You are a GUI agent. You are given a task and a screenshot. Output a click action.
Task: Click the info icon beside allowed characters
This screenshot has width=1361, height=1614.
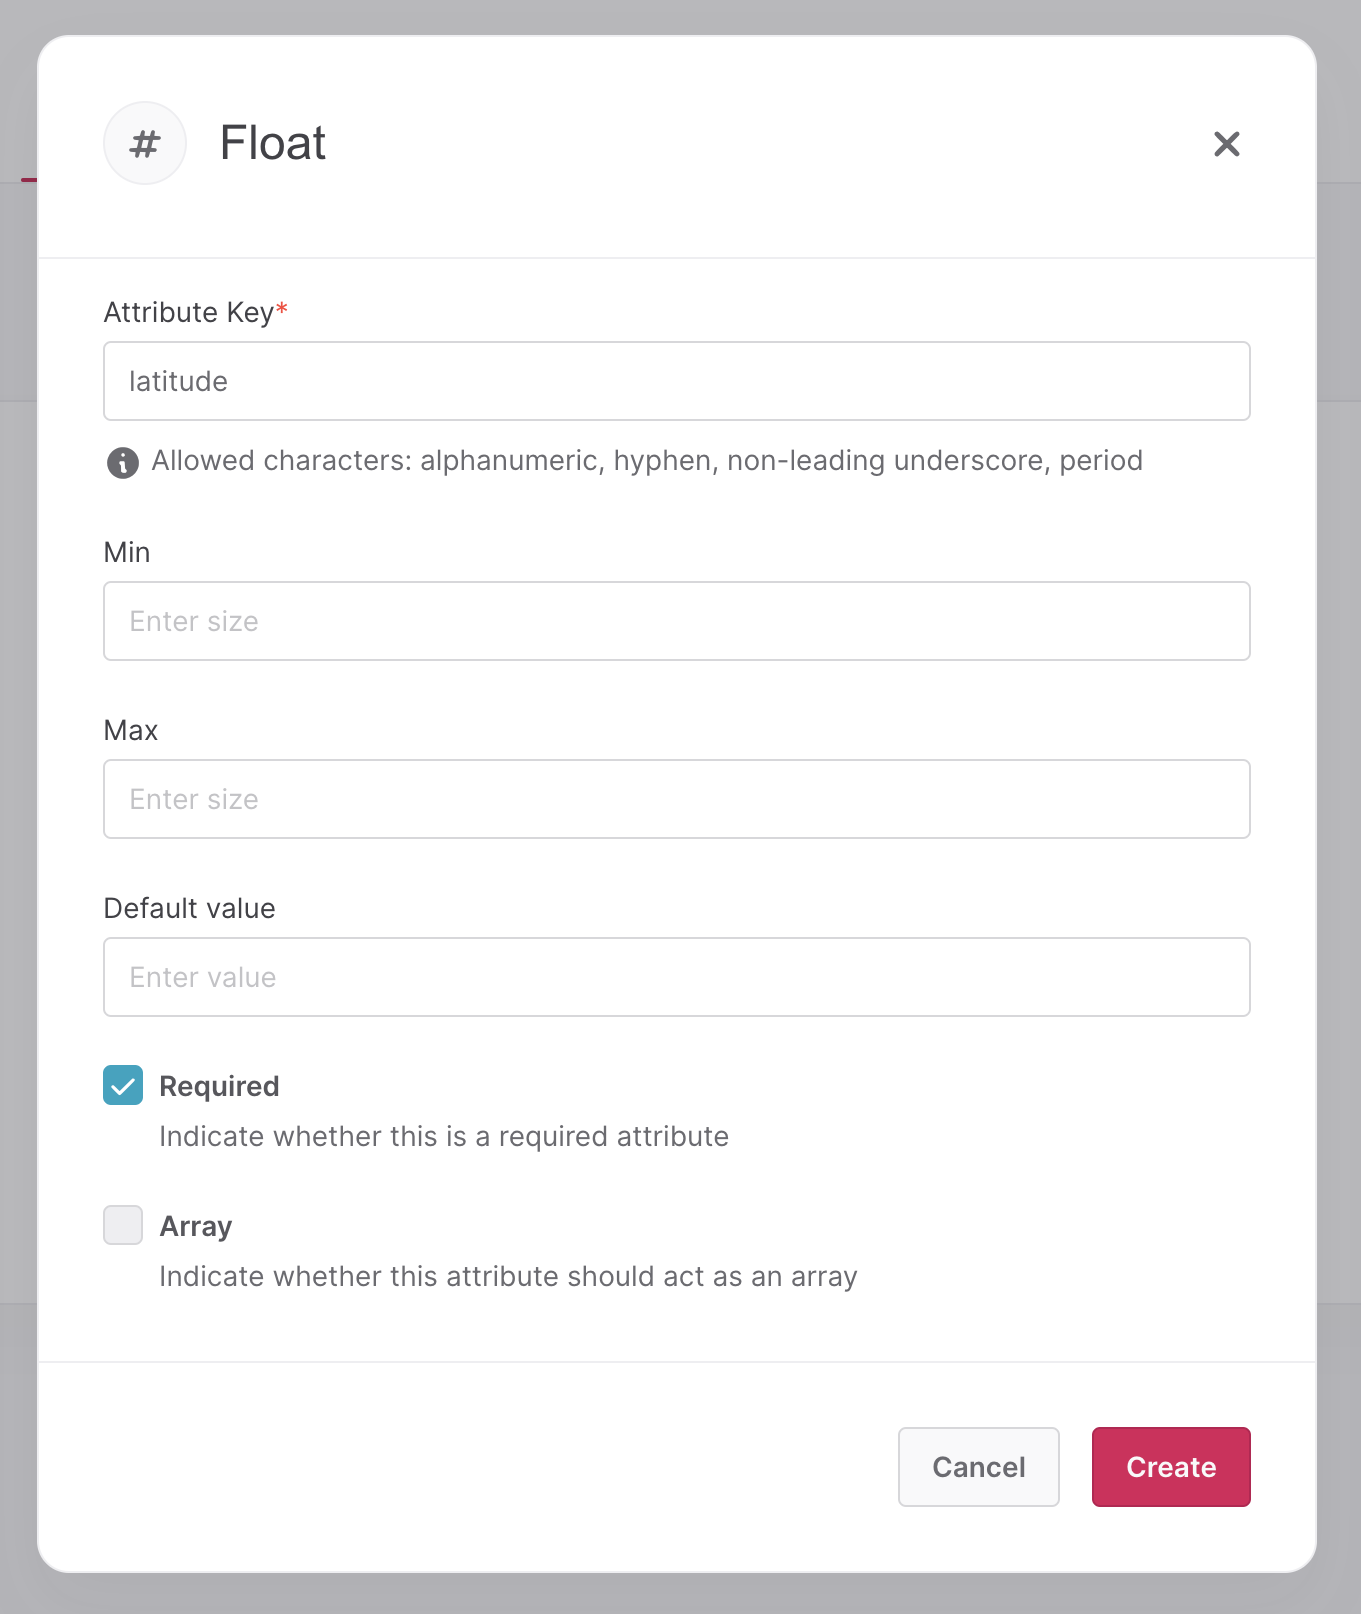coord(123,463)
